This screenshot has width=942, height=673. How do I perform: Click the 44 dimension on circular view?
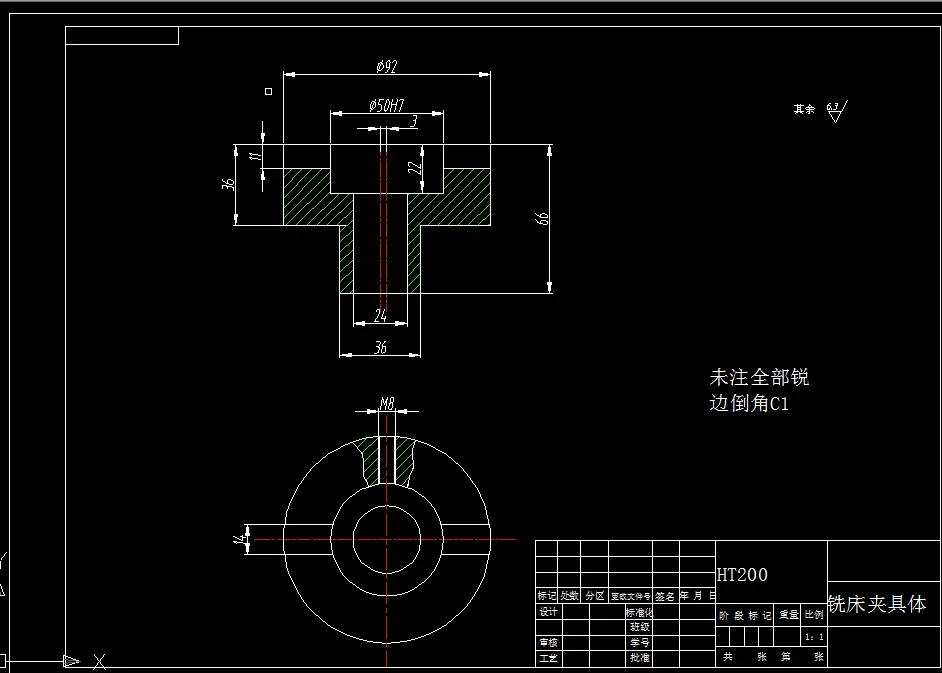click(x=246, y=540)
